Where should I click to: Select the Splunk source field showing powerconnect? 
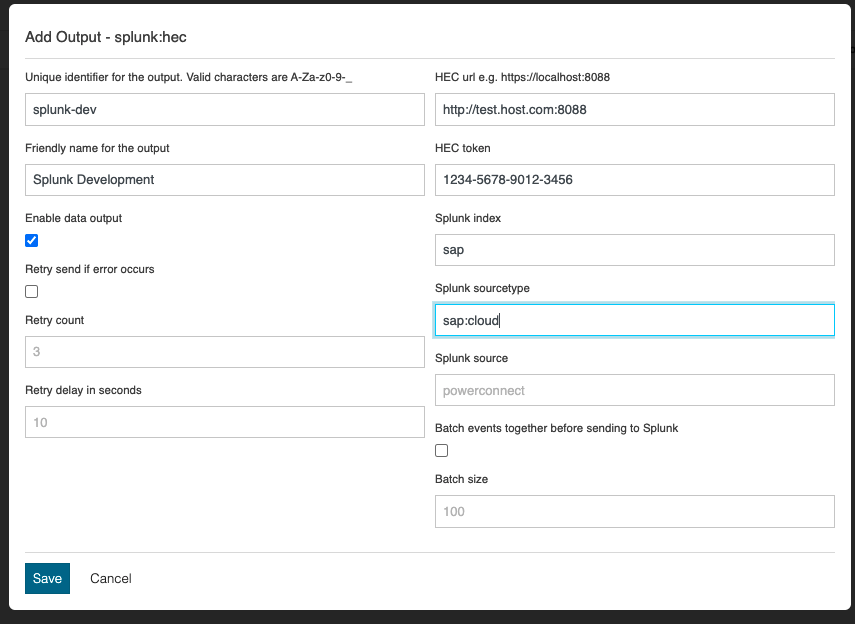click(634, 390)
